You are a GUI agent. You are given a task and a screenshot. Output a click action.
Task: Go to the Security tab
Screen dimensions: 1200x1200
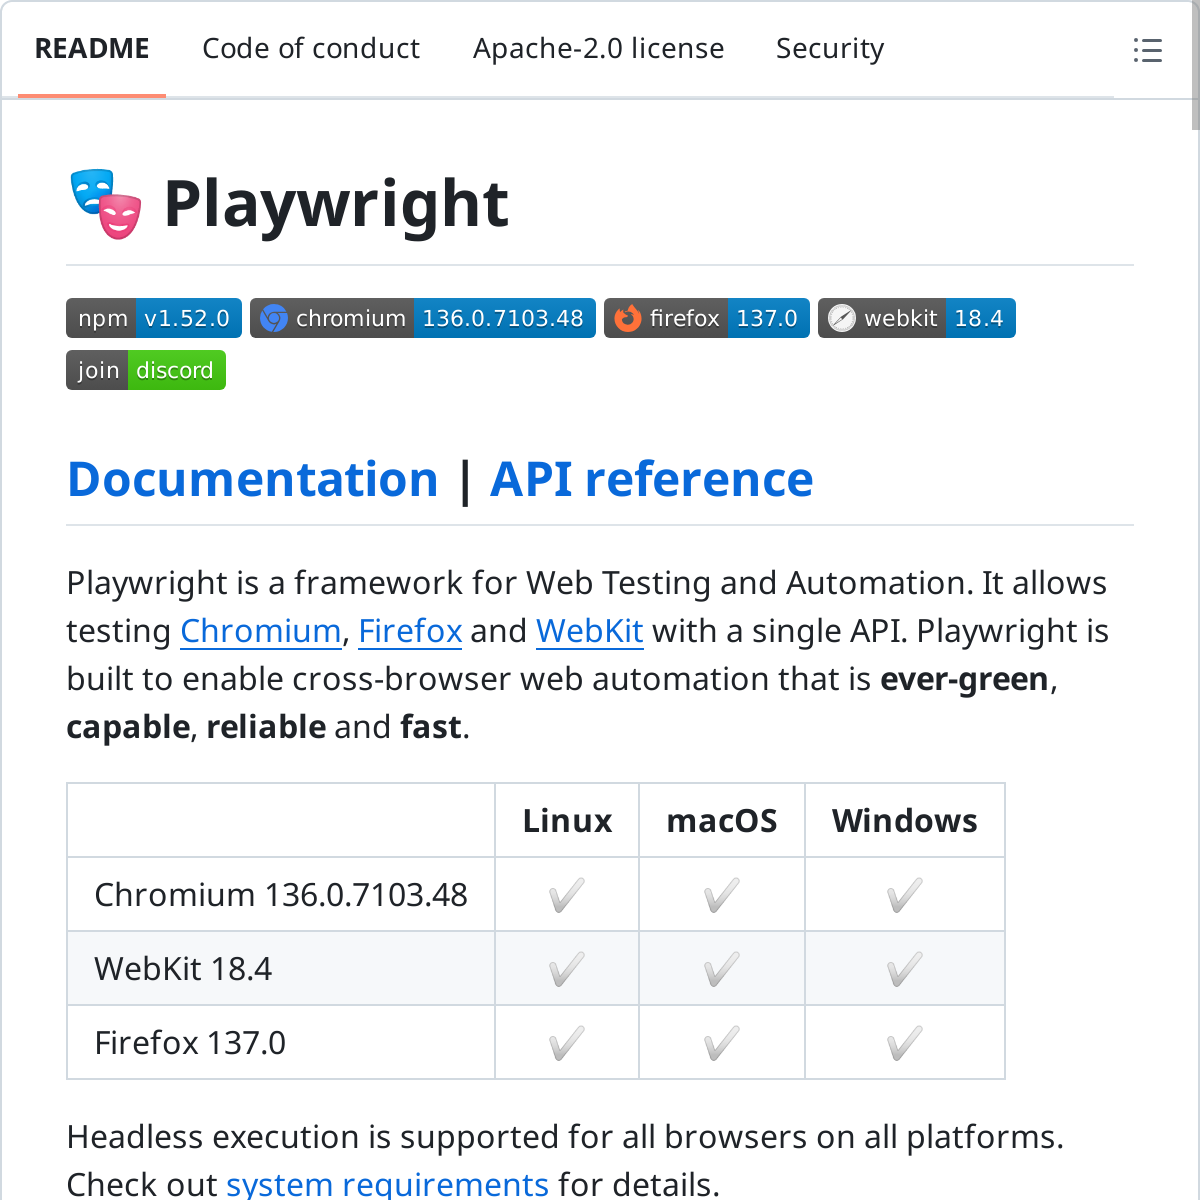click(x=830, y=49)
